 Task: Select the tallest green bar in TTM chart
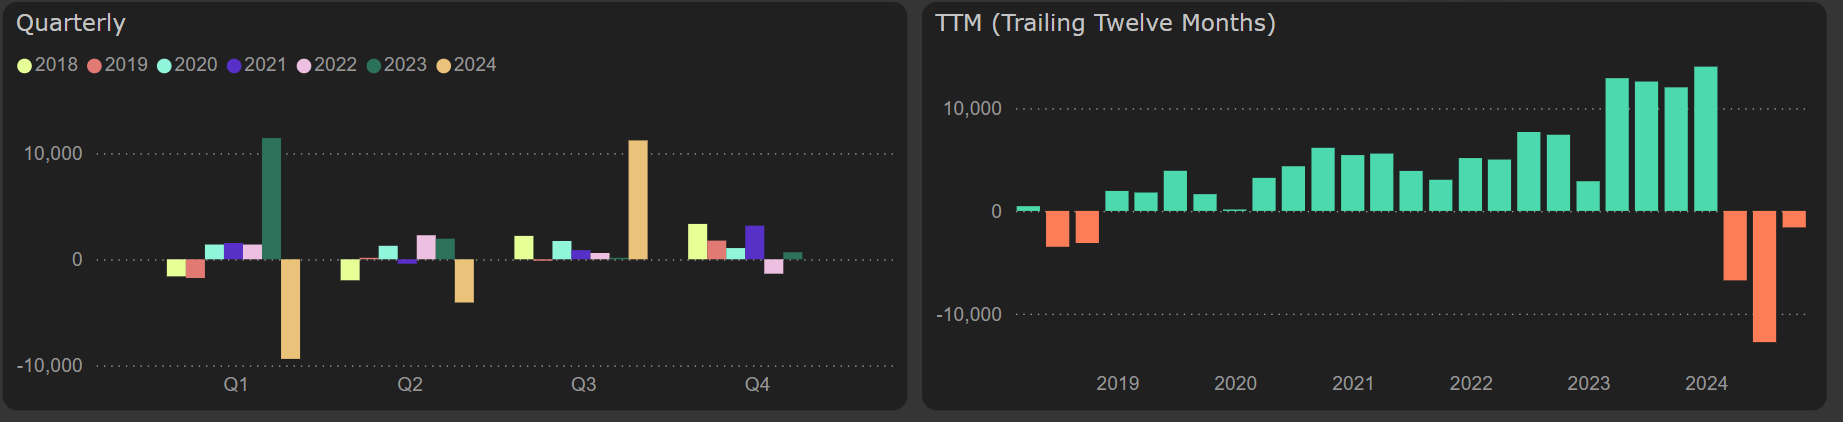[x=1705, y=139]
